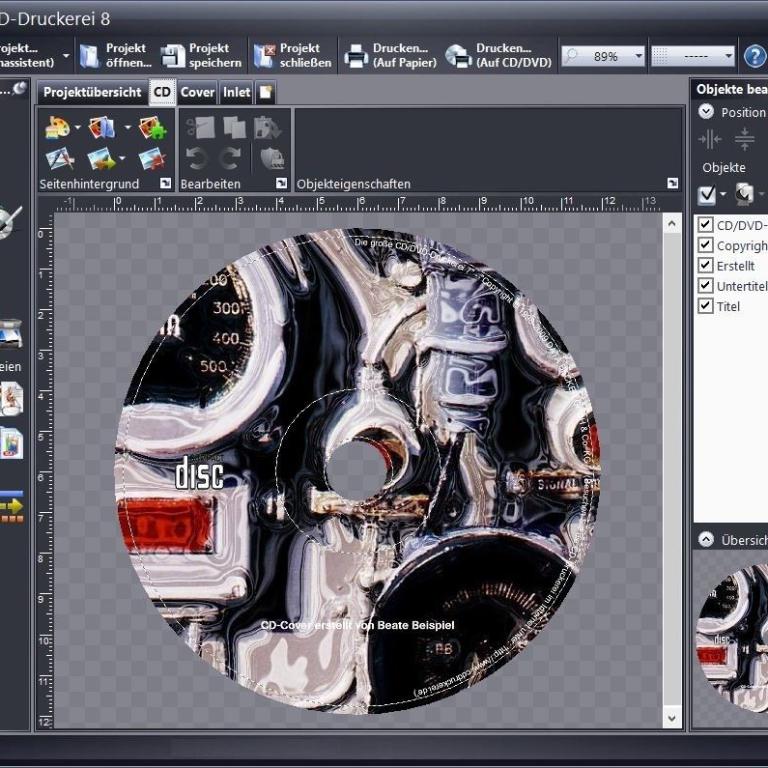Open the new page tab icon
The height and width of the screenshot is (768, 768).
[265, 93]
